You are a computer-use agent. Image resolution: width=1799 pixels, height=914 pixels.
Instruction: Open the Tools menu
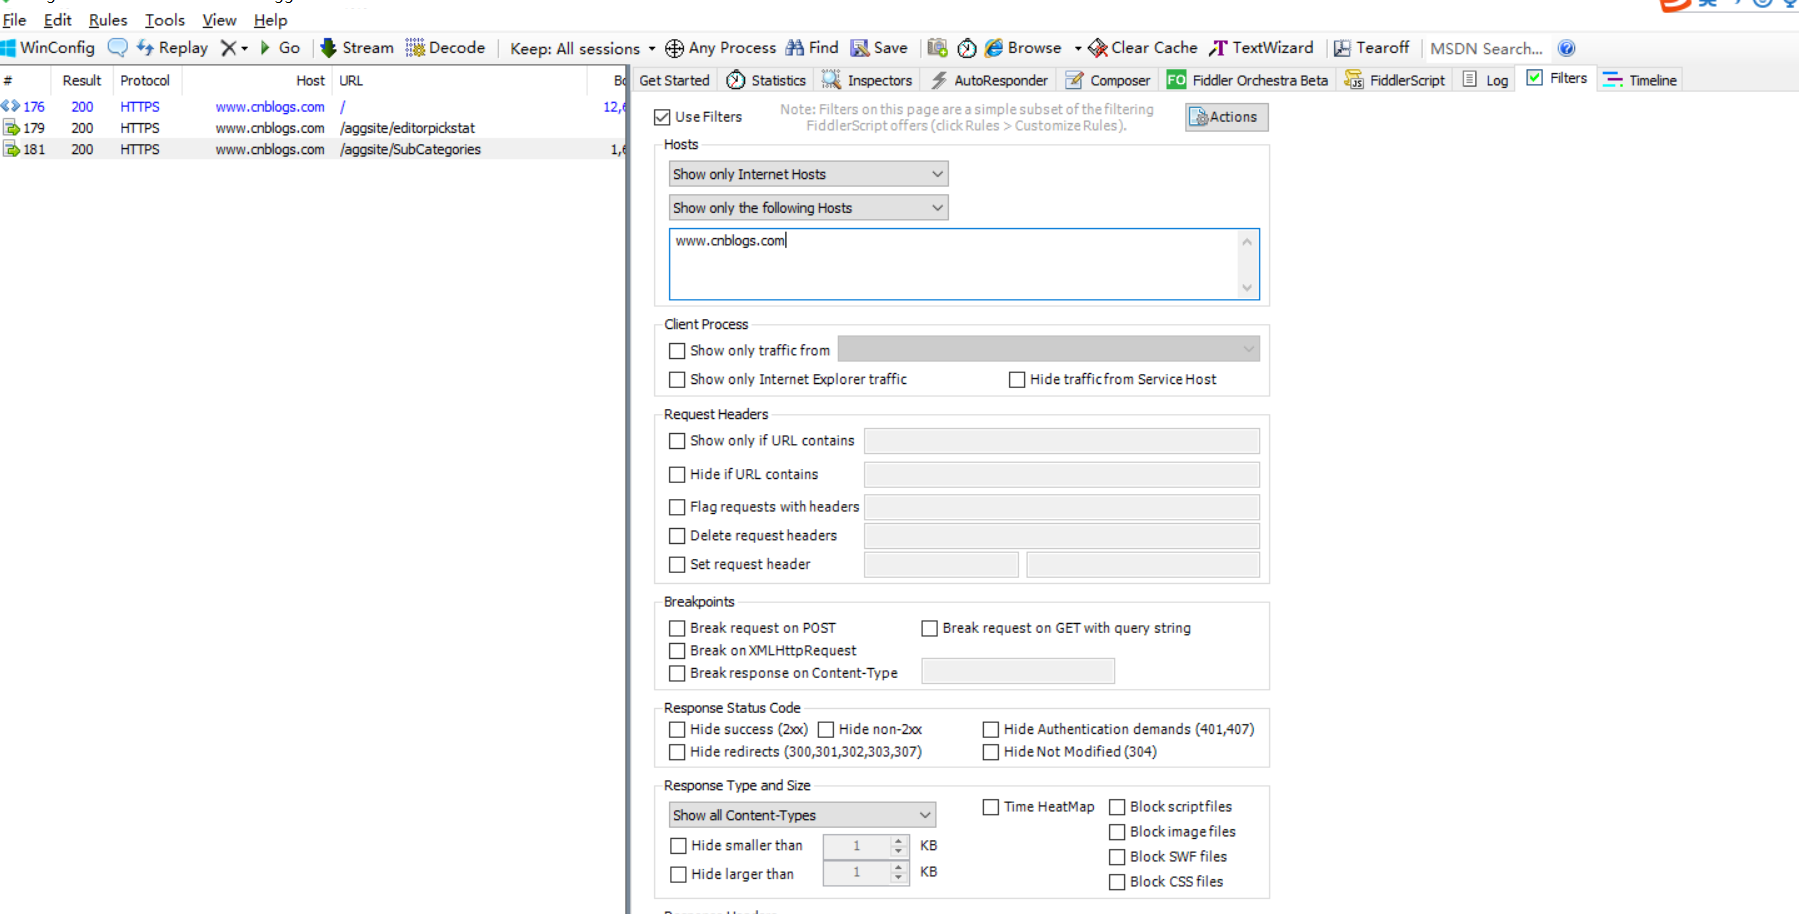tap(165, 20)
